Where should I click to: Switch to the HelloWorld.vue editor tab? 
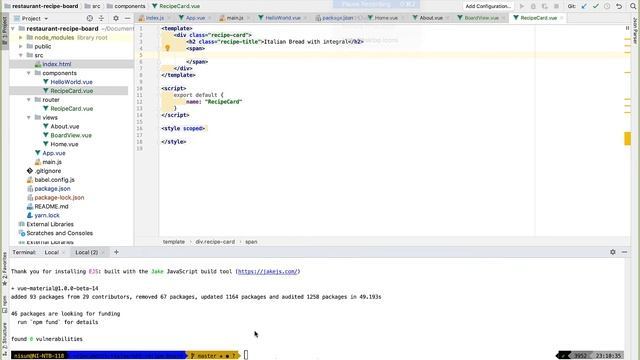(282, 18)
